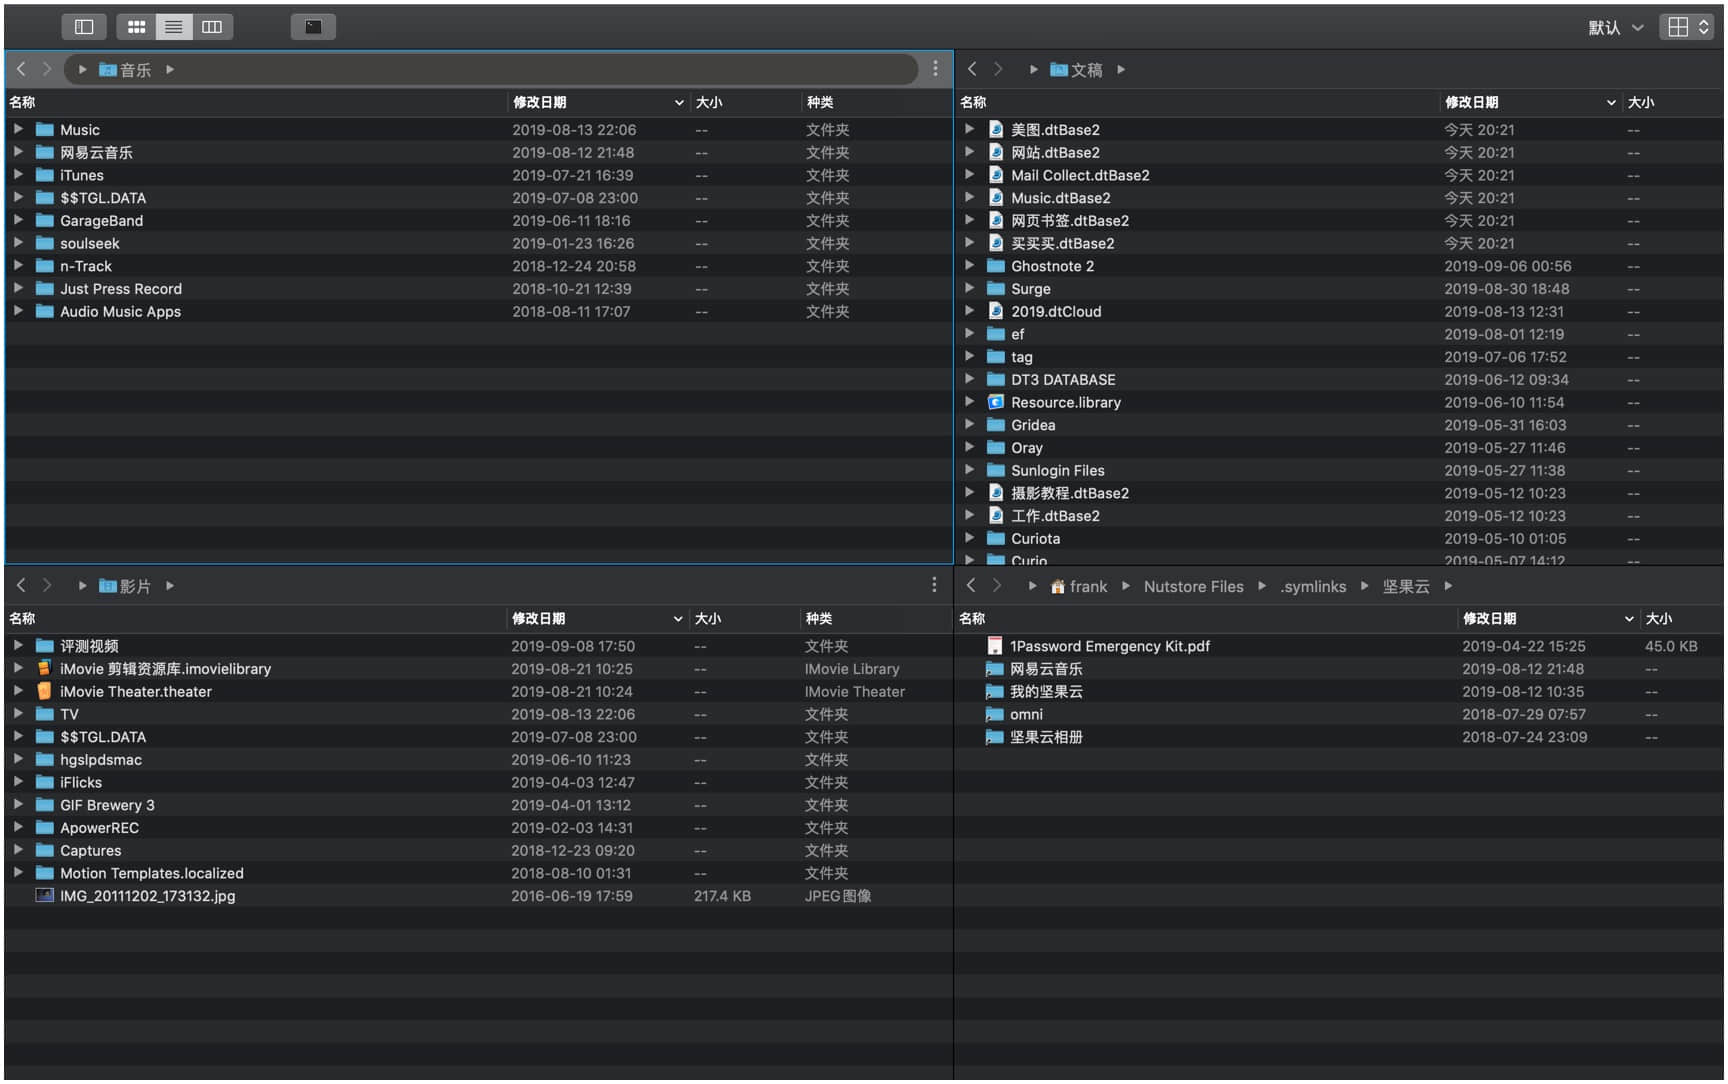Click the 影片 path breadcrumb
The image size is (1728, 1084).
click(x=125, y=586)
